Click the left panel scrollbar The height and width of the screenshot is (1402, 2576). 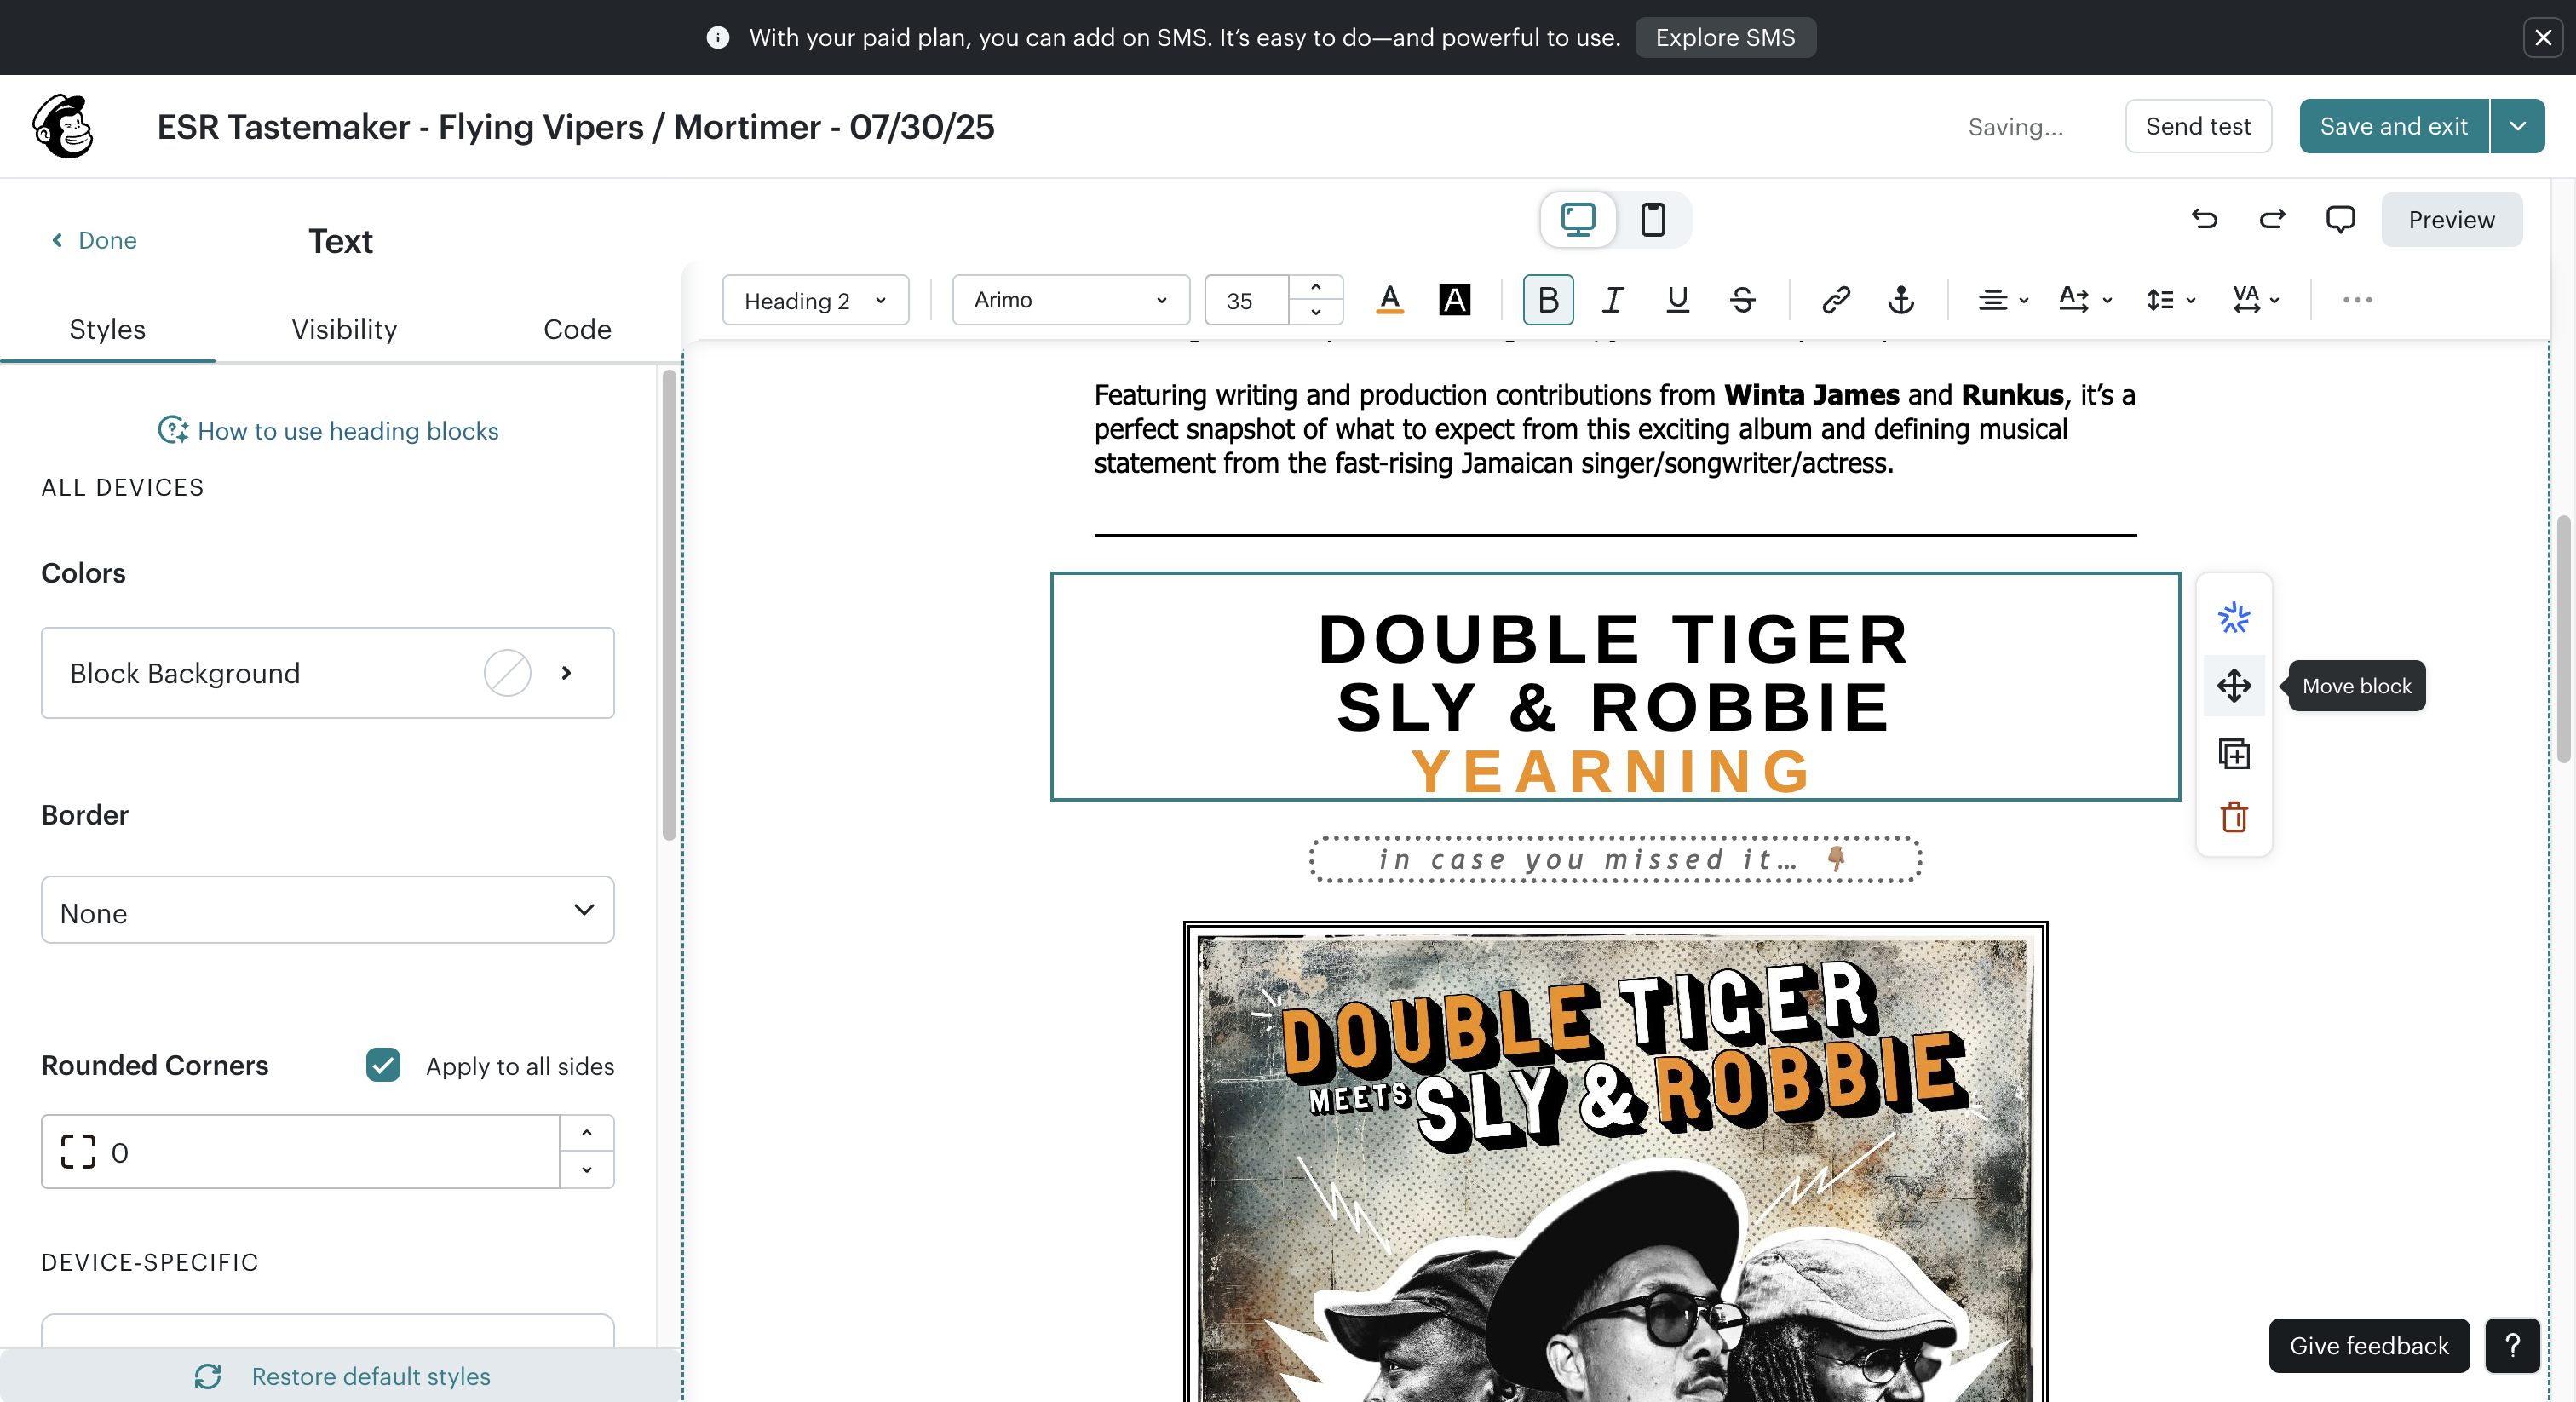(x=669, y=605)
